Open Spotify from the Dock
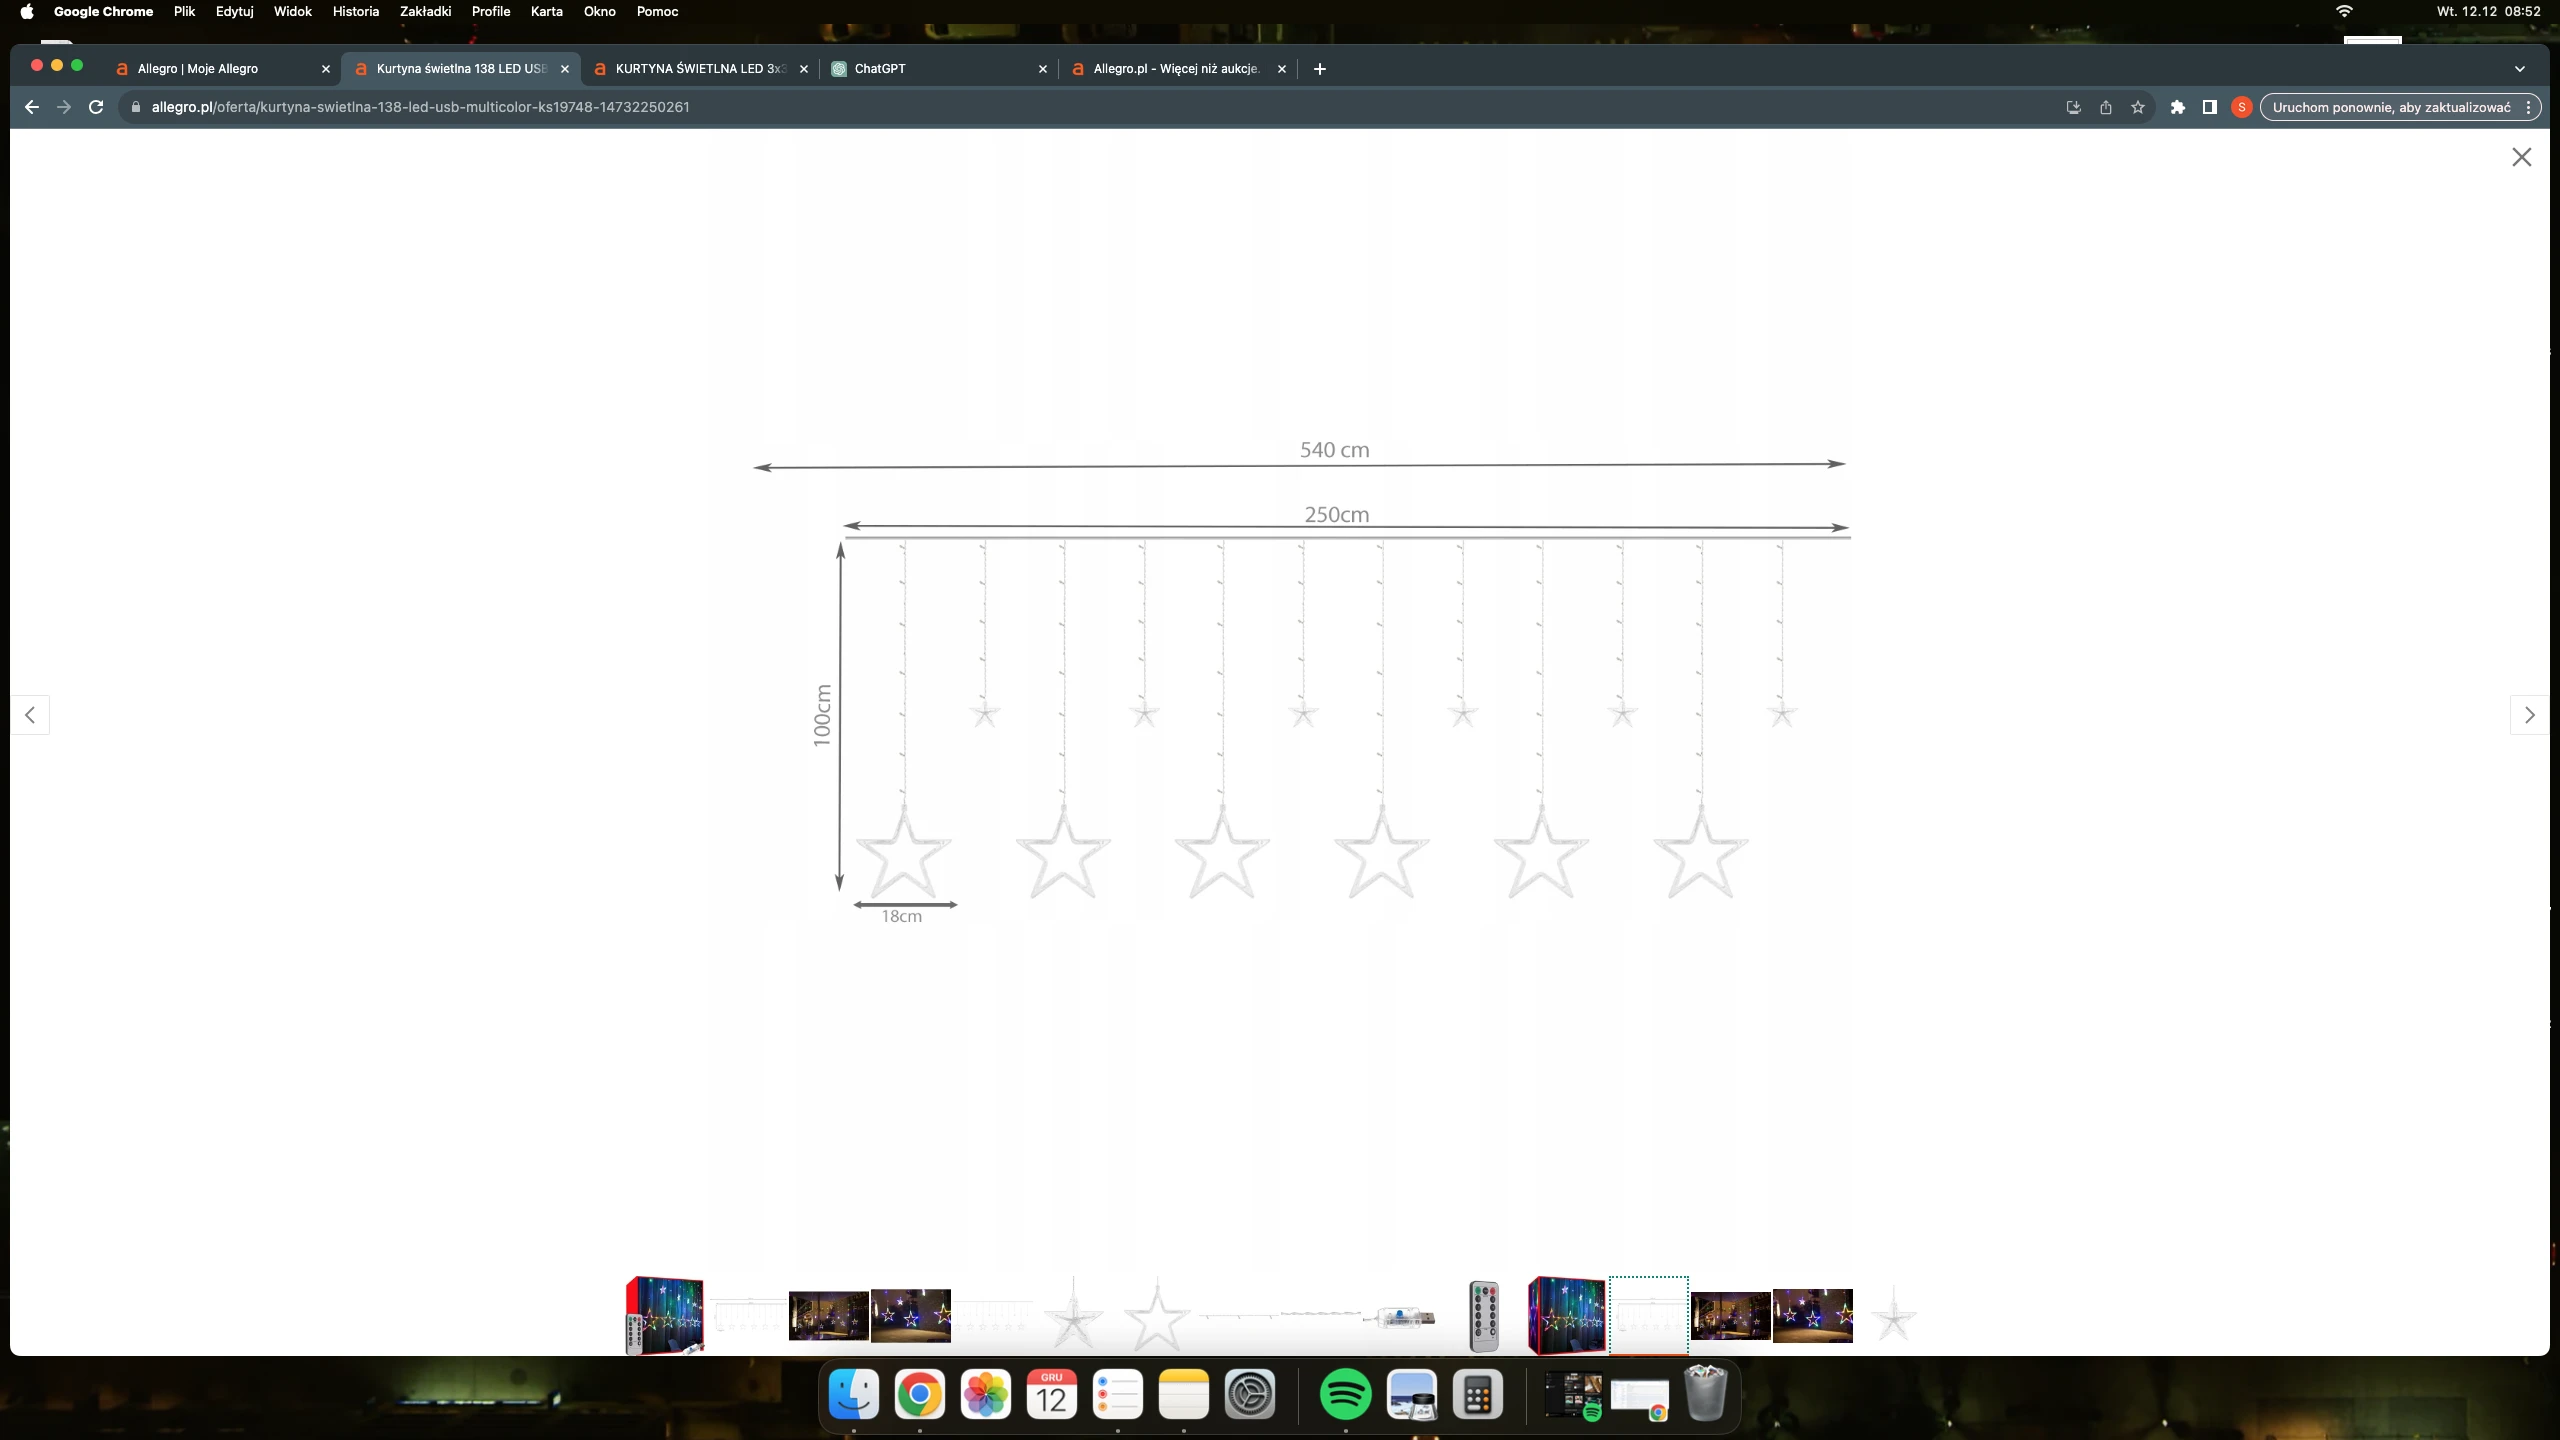 1345,1394
